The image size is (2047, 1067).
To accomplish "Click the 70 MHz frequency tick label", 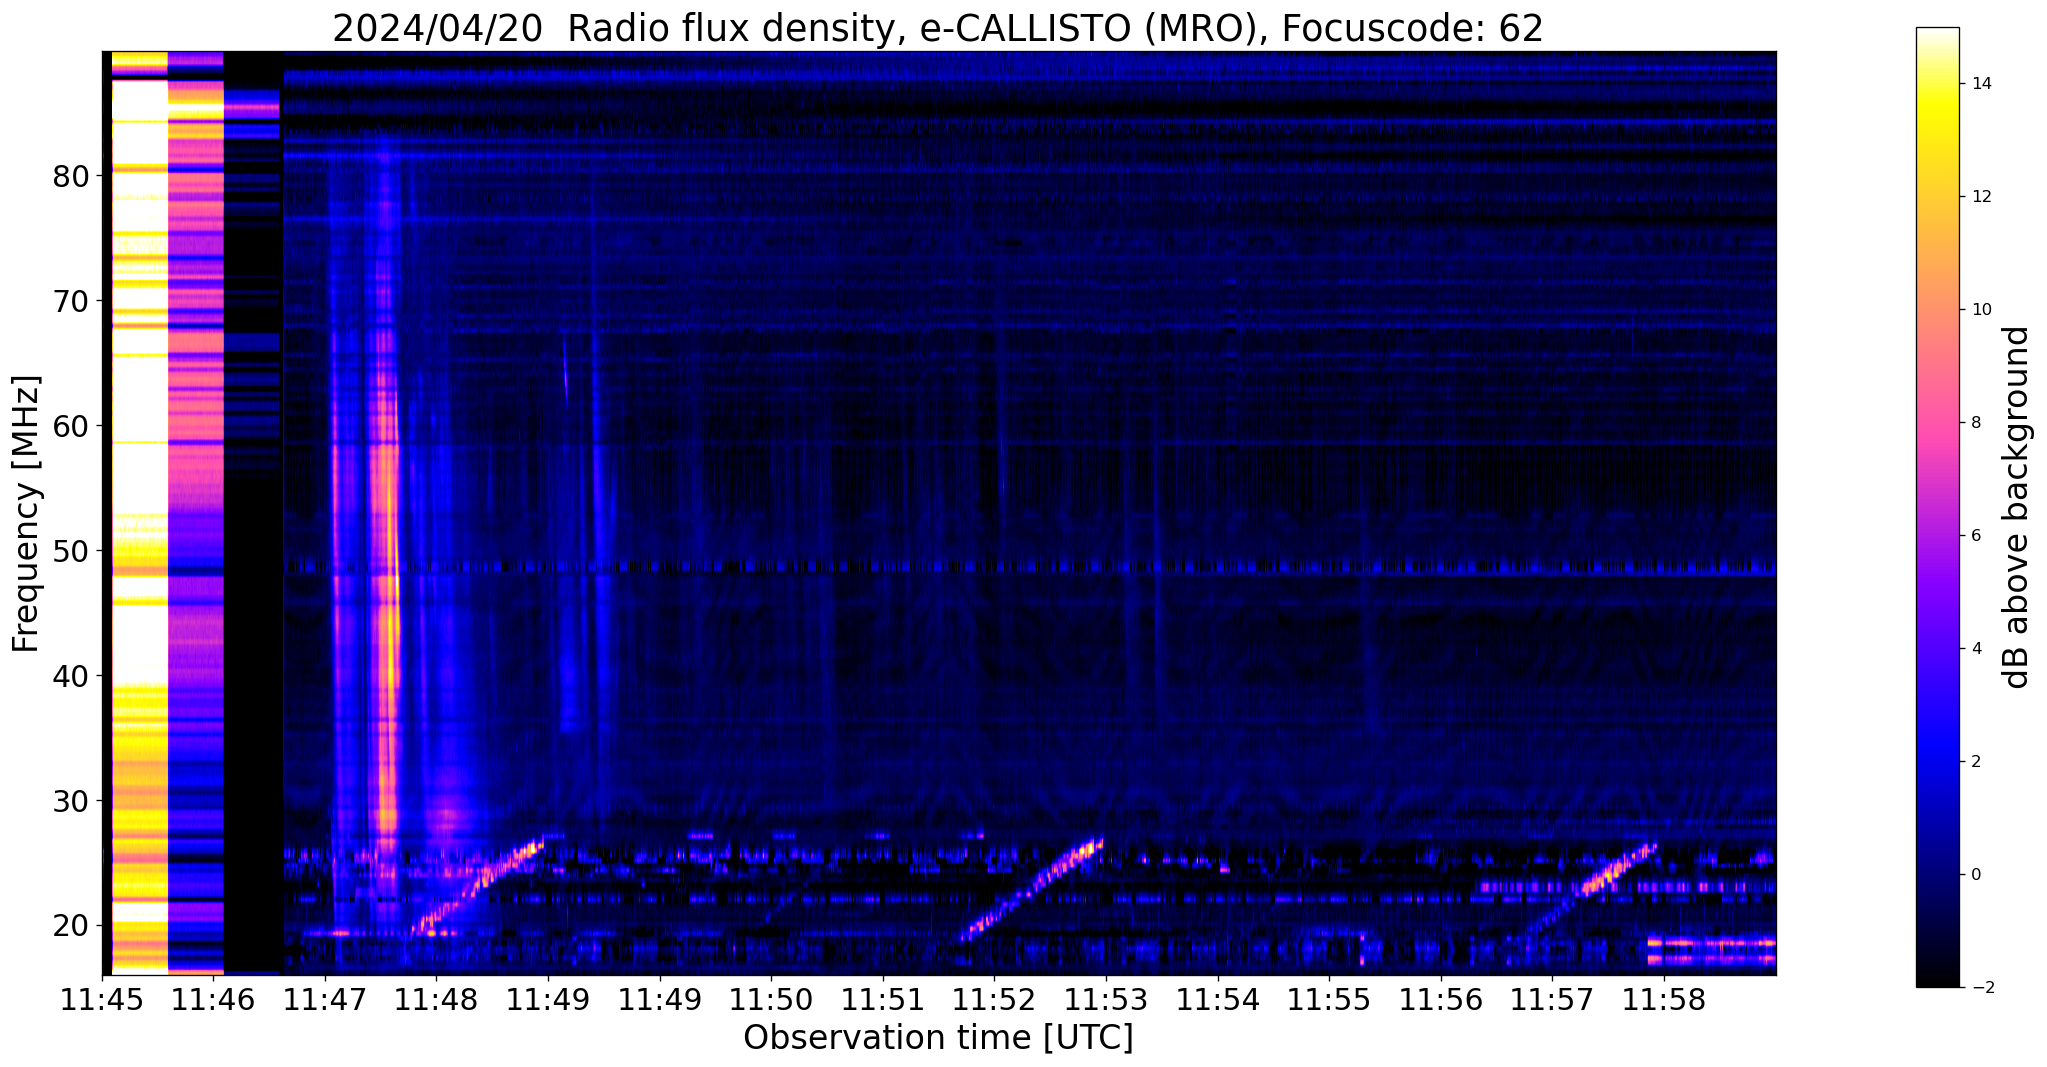I will pyautogui.click(x=71, y=301).
